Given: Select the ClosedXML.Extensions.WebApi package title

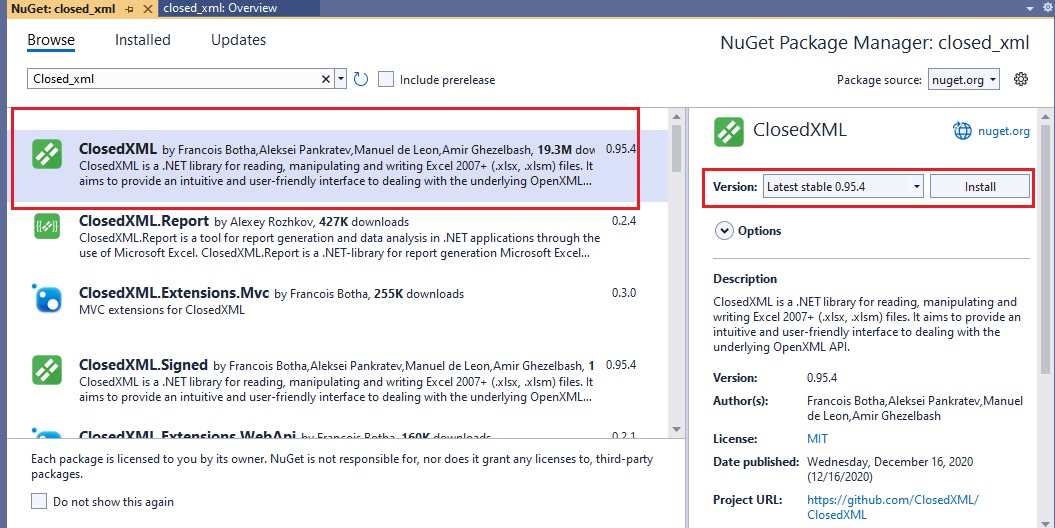Looking at the screenshot, I should (x=188, y=436).
